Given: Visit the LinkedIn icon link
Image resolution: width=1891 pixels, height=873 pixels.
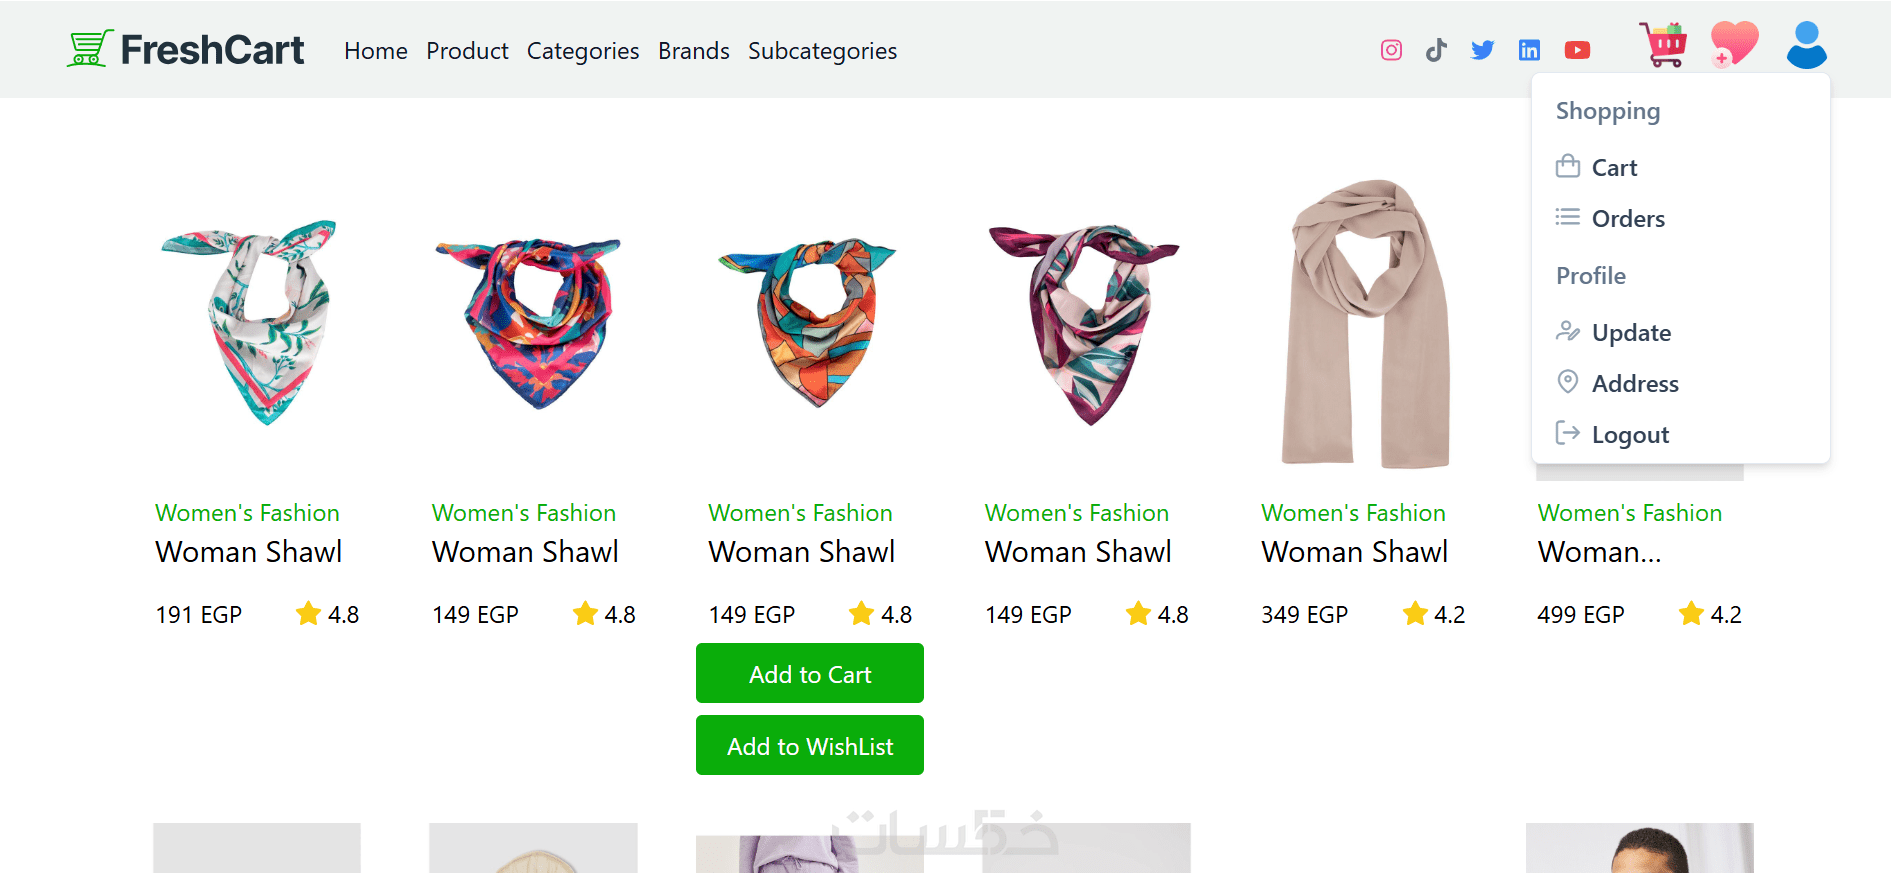Looking at the screenshot, I should click(x=1529, y=50).
